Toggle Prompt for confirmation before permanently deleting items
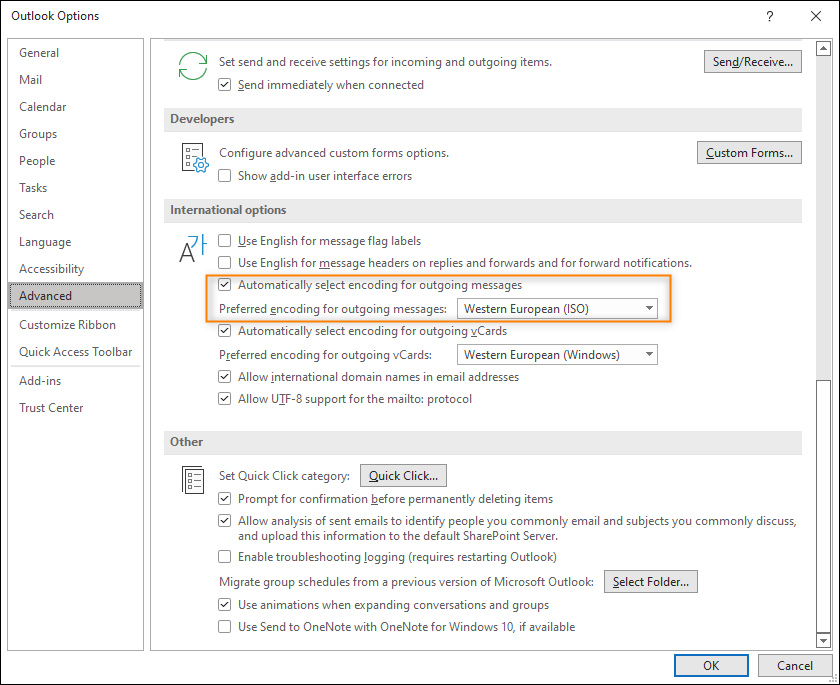 click(x=224, y=499)
